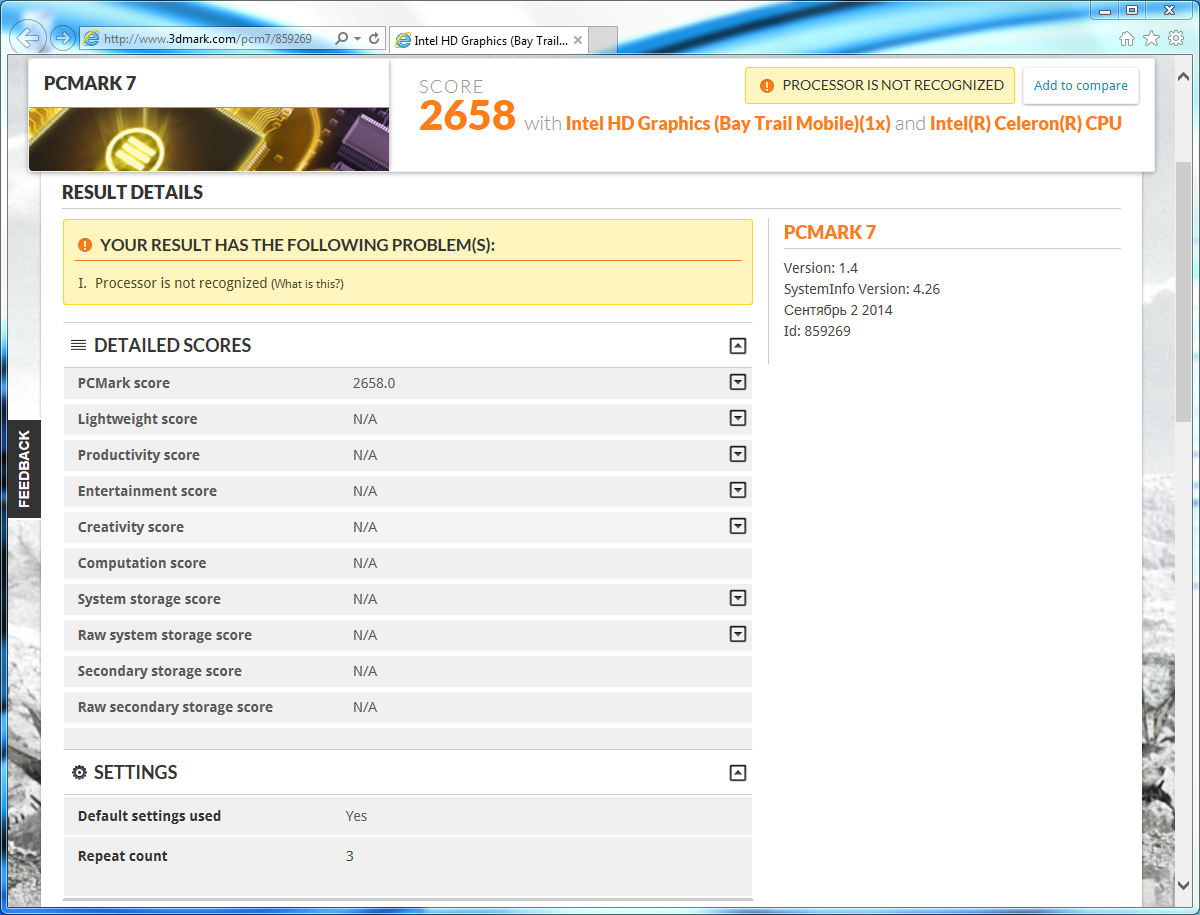Click the Result Details heading

[132, 193]
